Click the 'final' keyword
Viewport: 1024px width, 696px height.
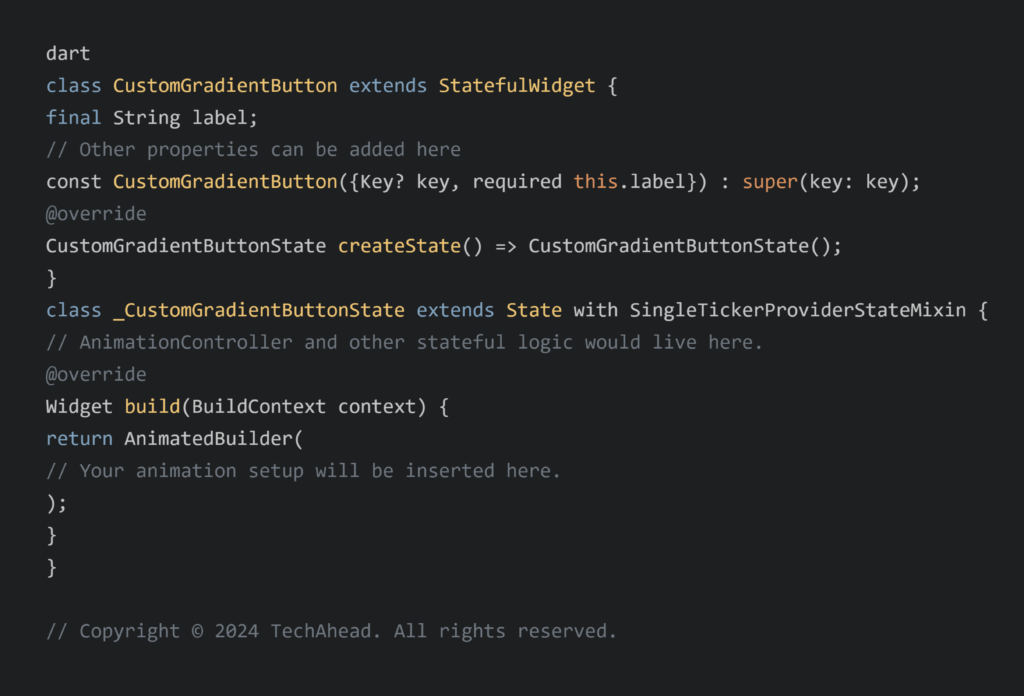point(73,118)
